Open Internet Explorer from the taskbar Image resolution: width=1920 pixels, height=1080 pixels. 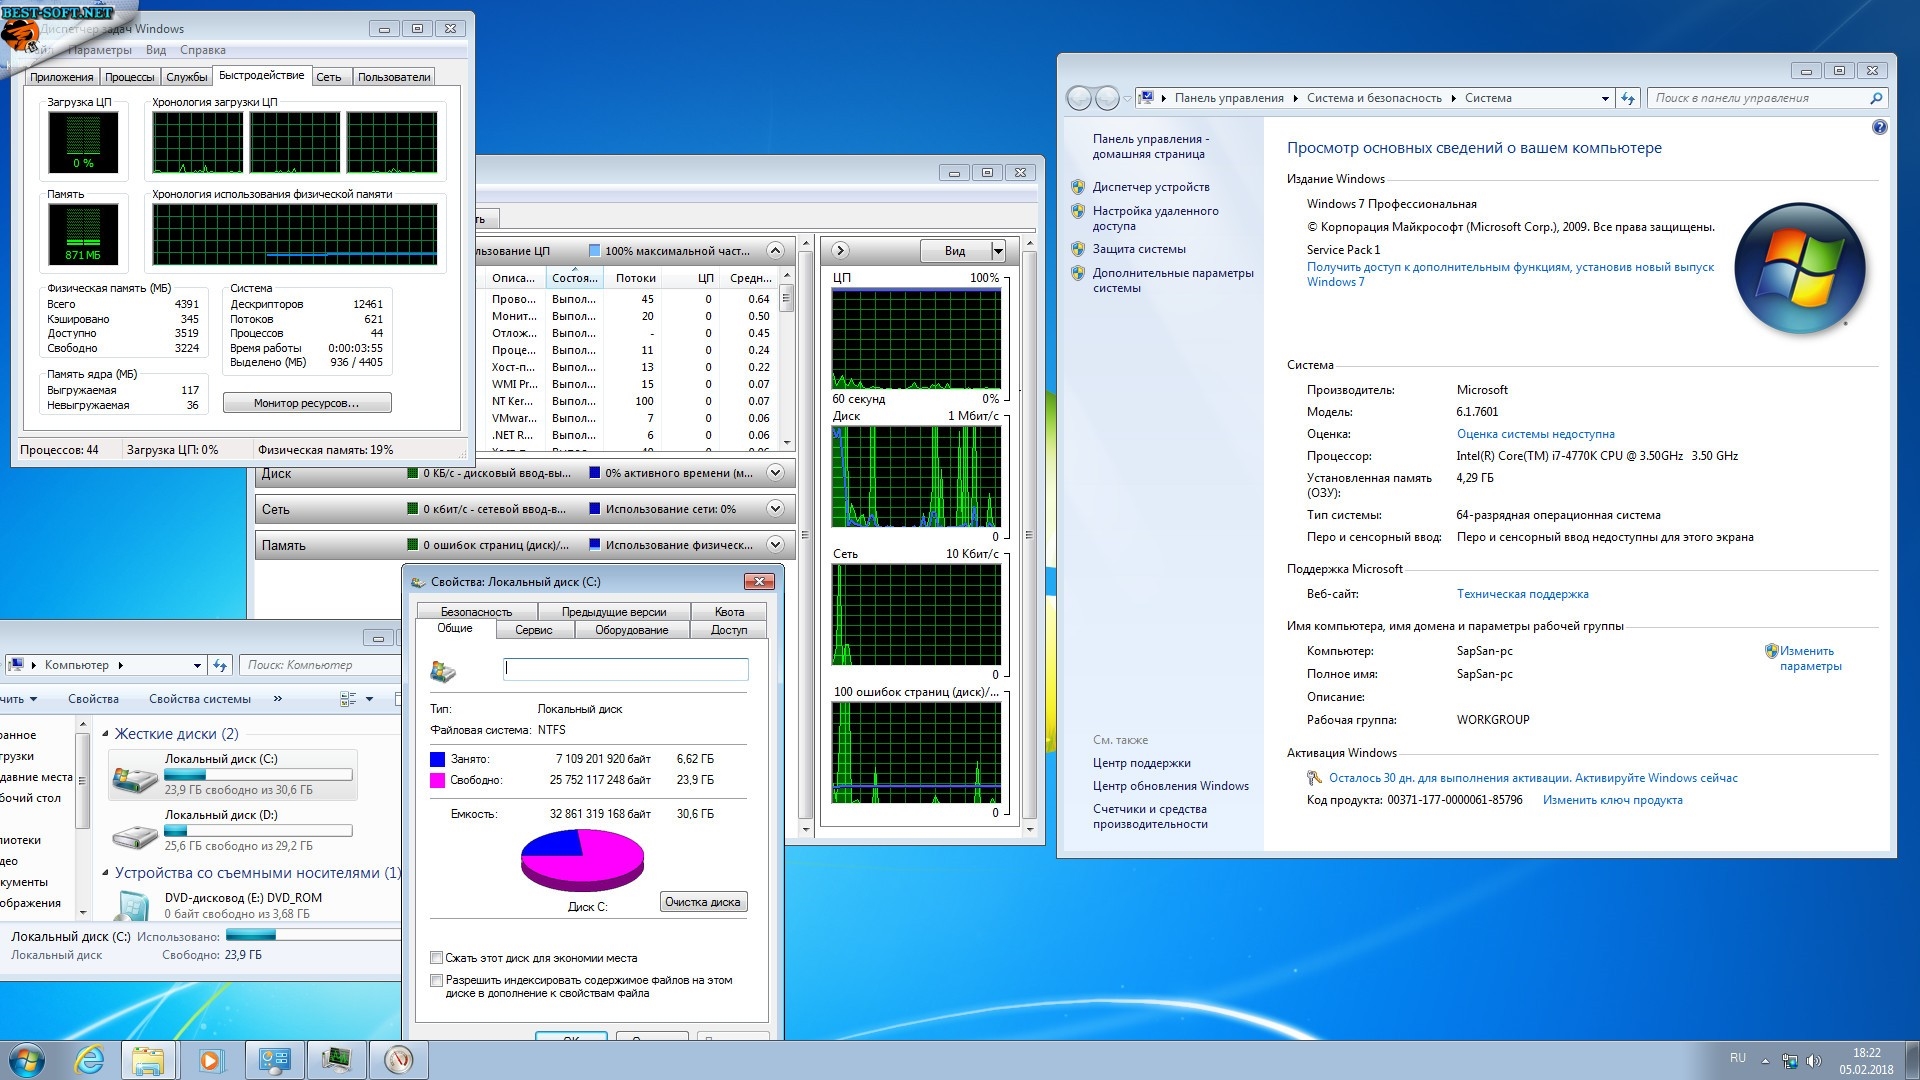point(90,1060)
